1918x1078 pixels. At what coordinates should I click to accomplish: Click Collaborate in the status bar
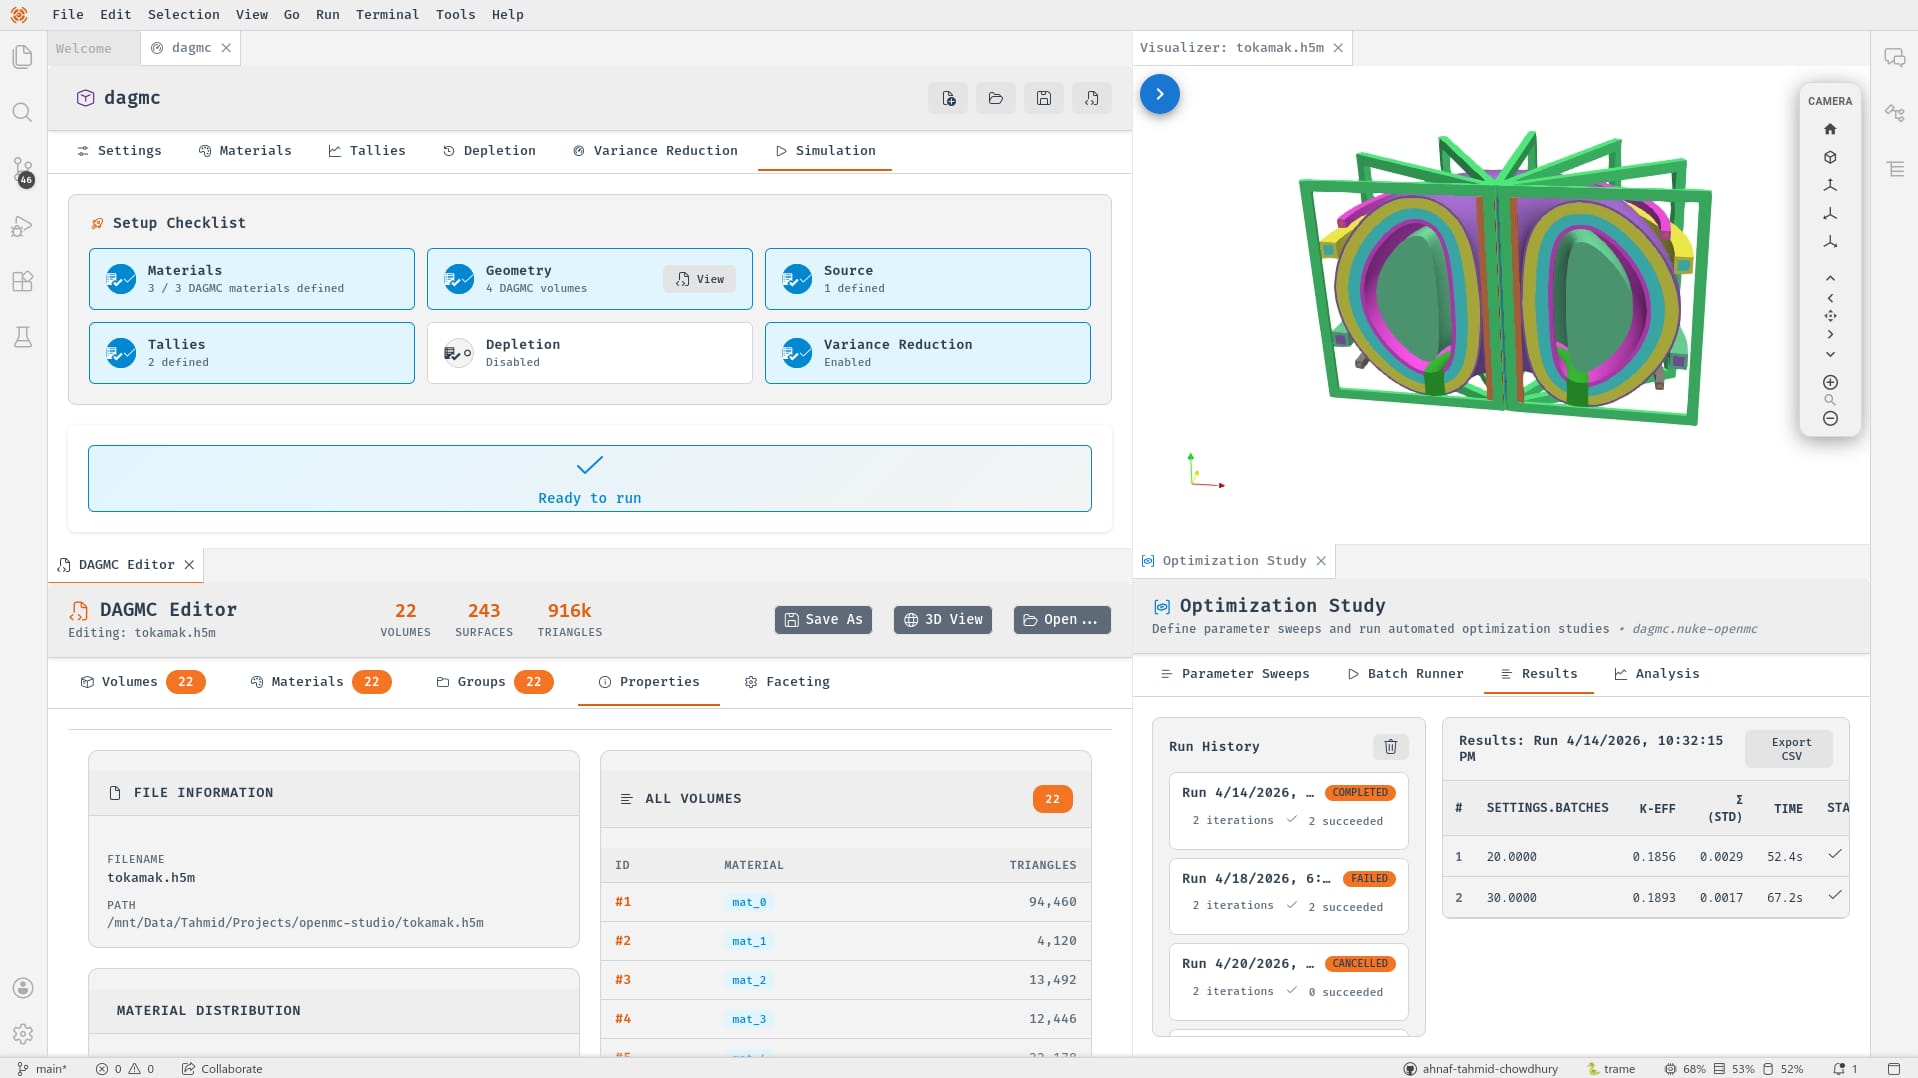[x=222, y=1069]
